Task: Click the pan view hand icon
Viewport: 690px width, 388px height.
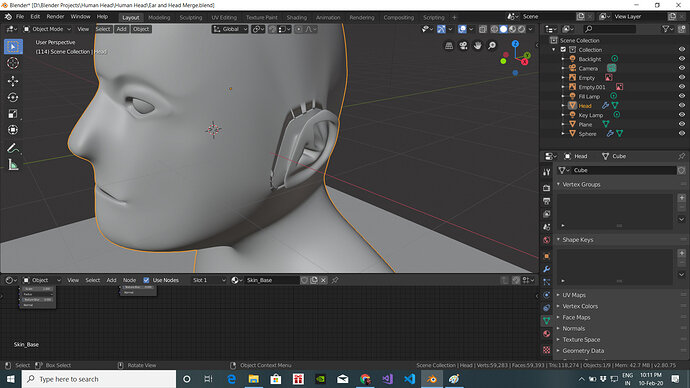Action: (x=477, y=46)
